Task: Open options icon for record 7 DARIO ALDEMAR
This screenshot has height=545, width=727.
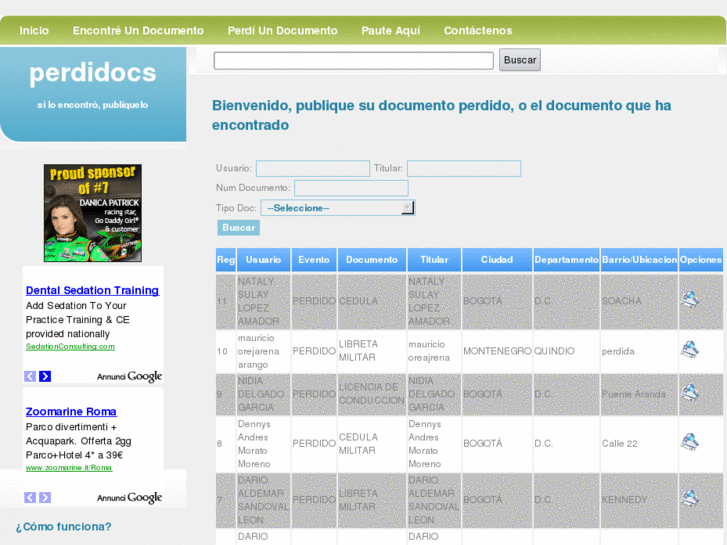Action: tap(690, 499)
